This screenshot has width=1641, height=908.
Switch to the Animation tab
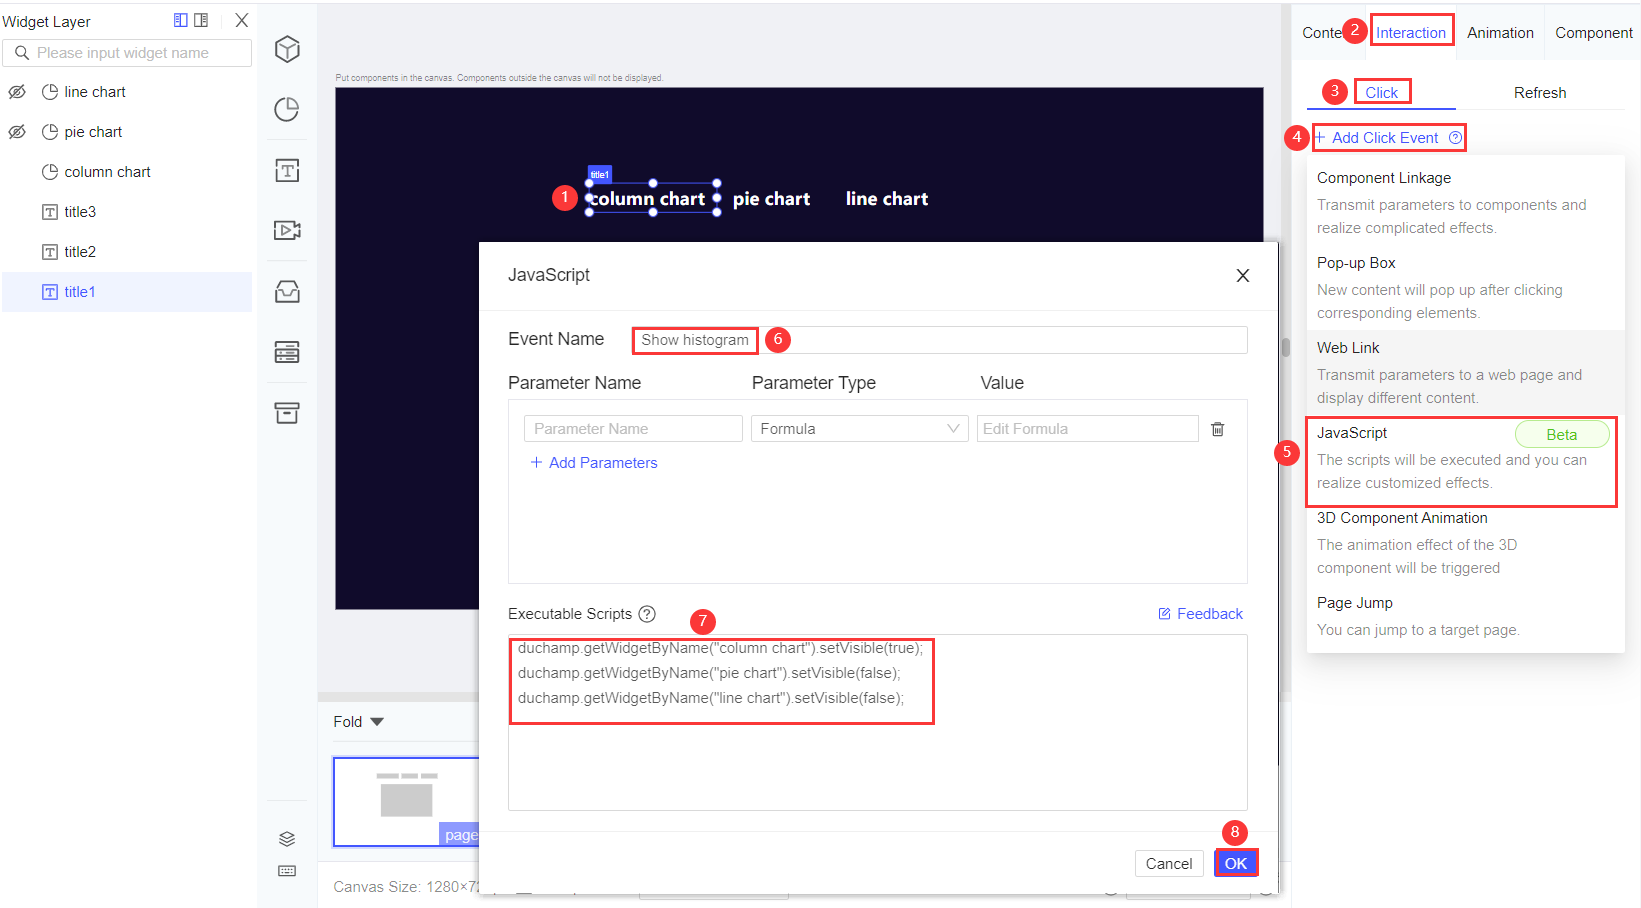1499,32
